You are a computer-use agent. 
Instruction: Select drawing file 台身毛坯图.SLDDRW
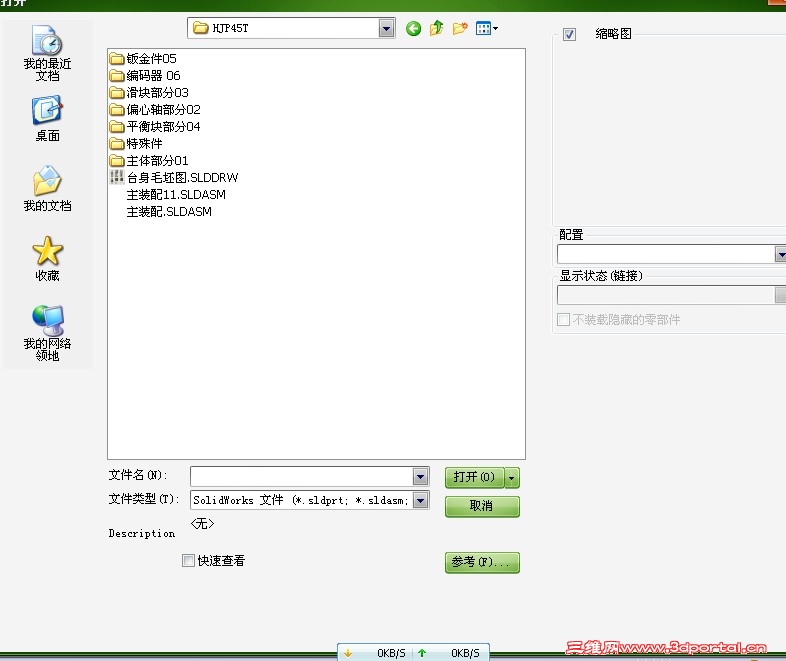pyautogui.click(x=174, y=177)
